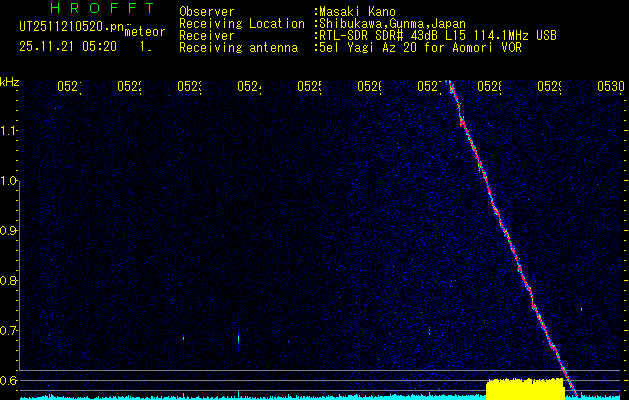Click the 0530 time axis marker
Screen dimensions: 629x400
(610, 87)
